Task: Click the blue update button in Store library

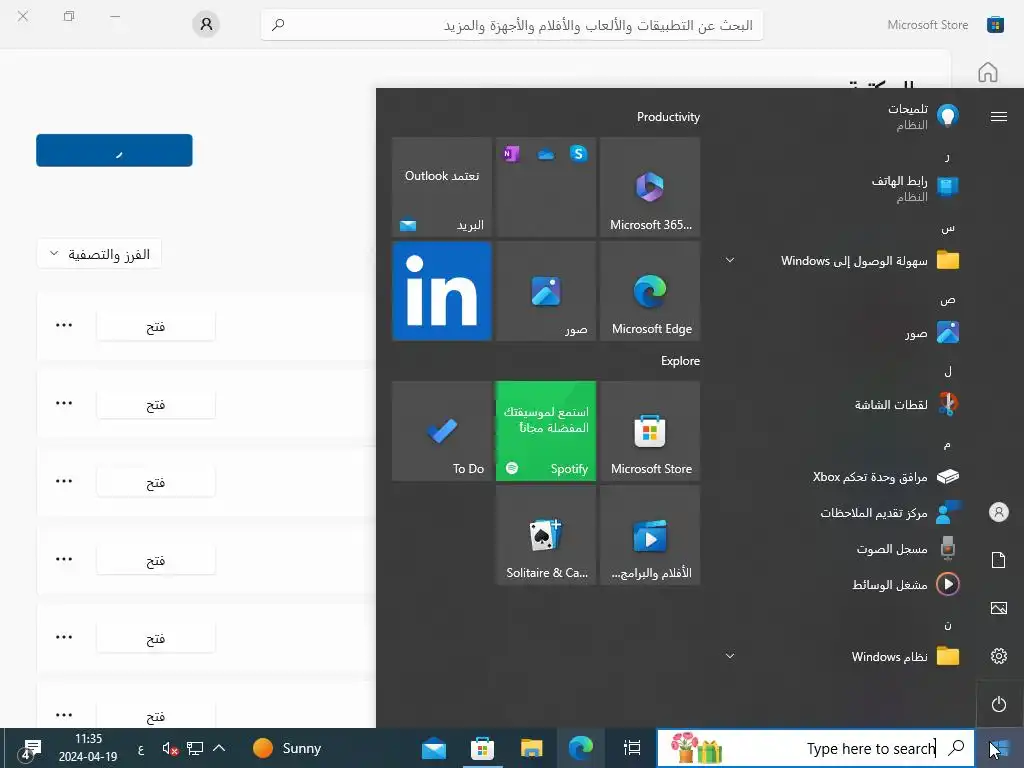Action: pos(114,150)
